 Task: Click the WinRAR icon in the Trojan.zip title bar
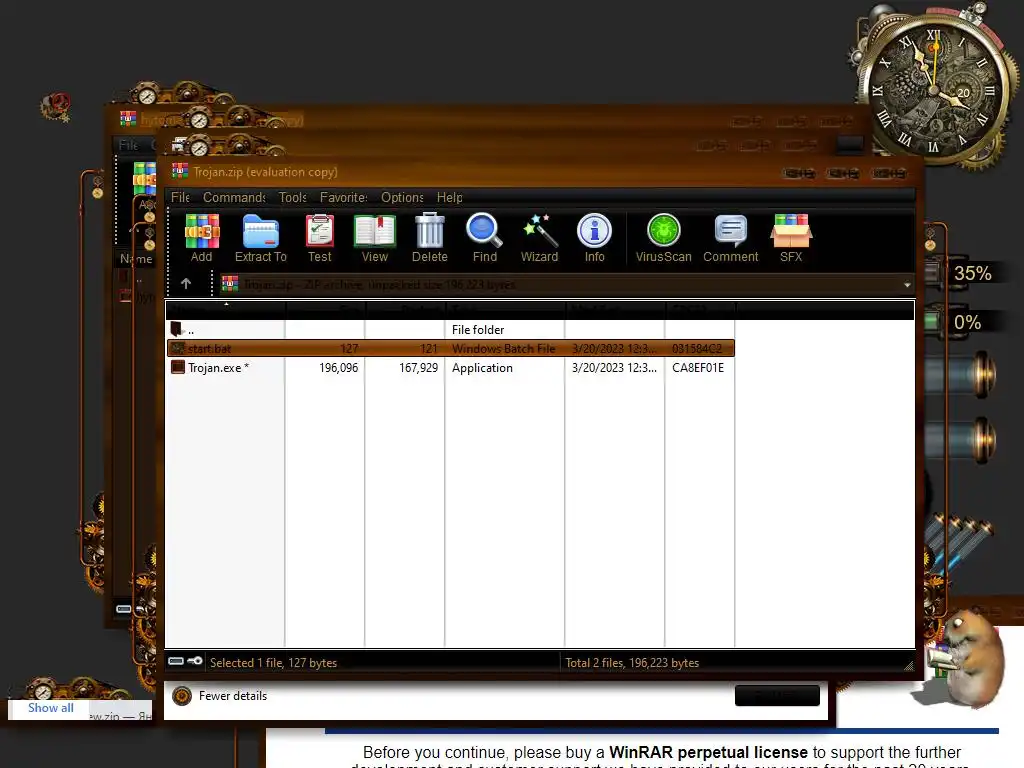pyautogui.click(x=180, y=171)
